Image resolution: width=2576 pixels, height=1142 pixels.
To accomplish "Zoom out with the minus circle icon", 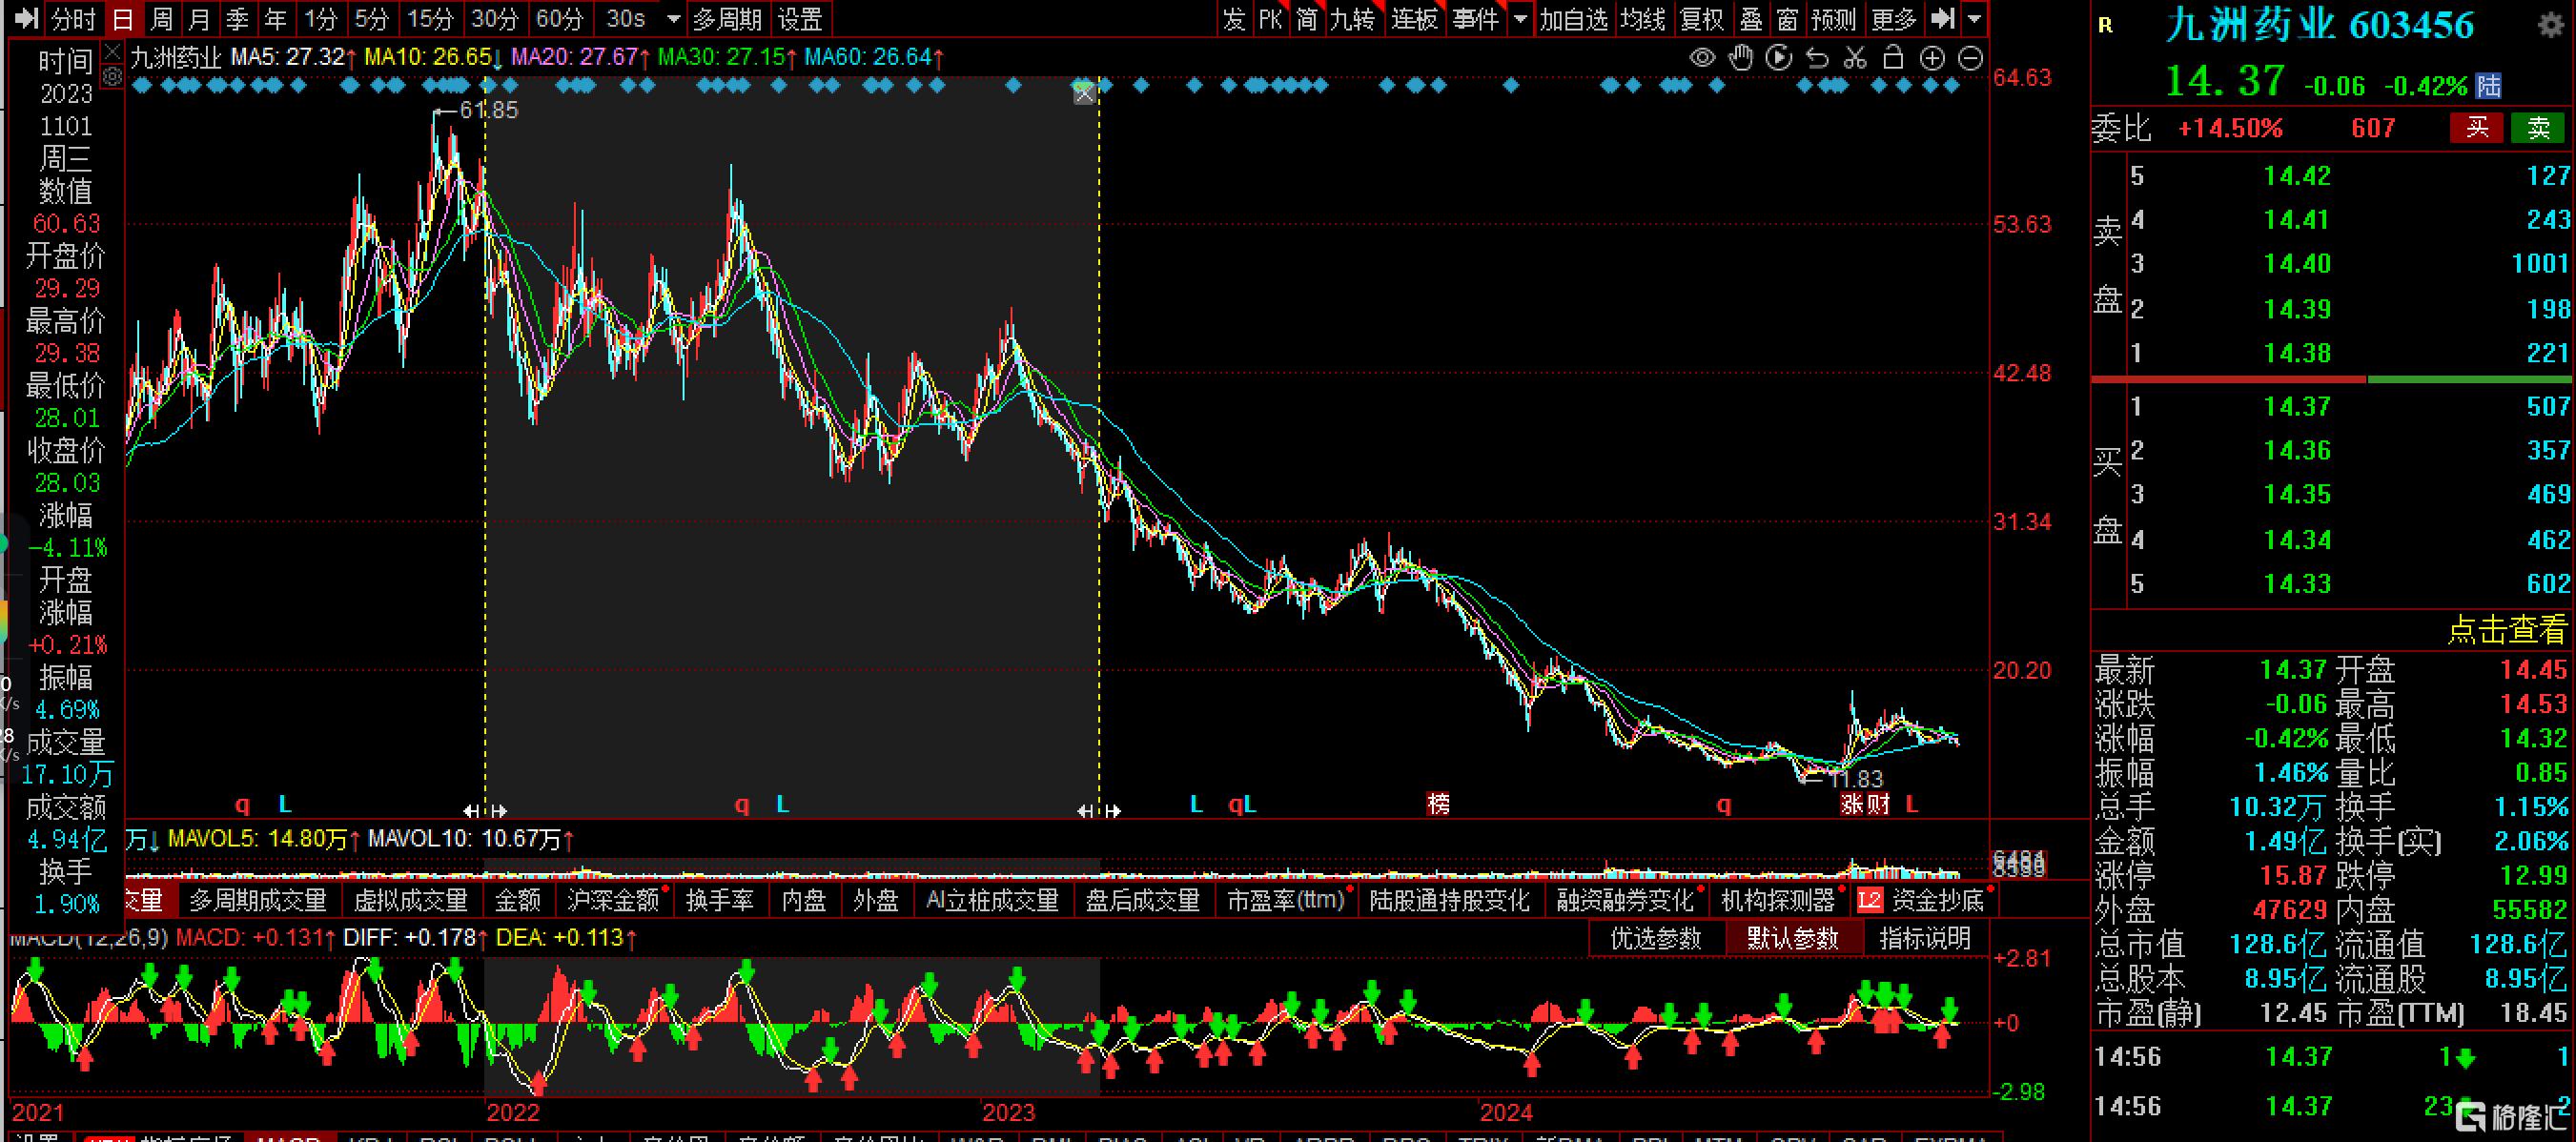I will (x=1970, y=58).
